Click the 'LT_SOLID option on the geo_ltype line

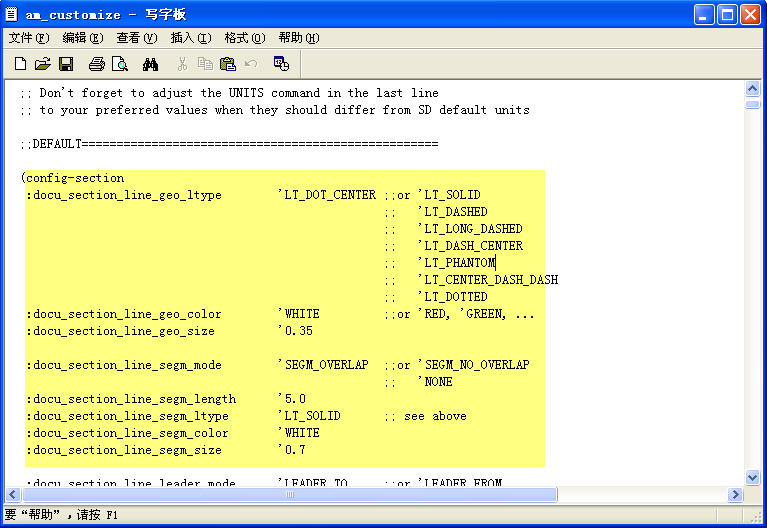tap(449, 195)
